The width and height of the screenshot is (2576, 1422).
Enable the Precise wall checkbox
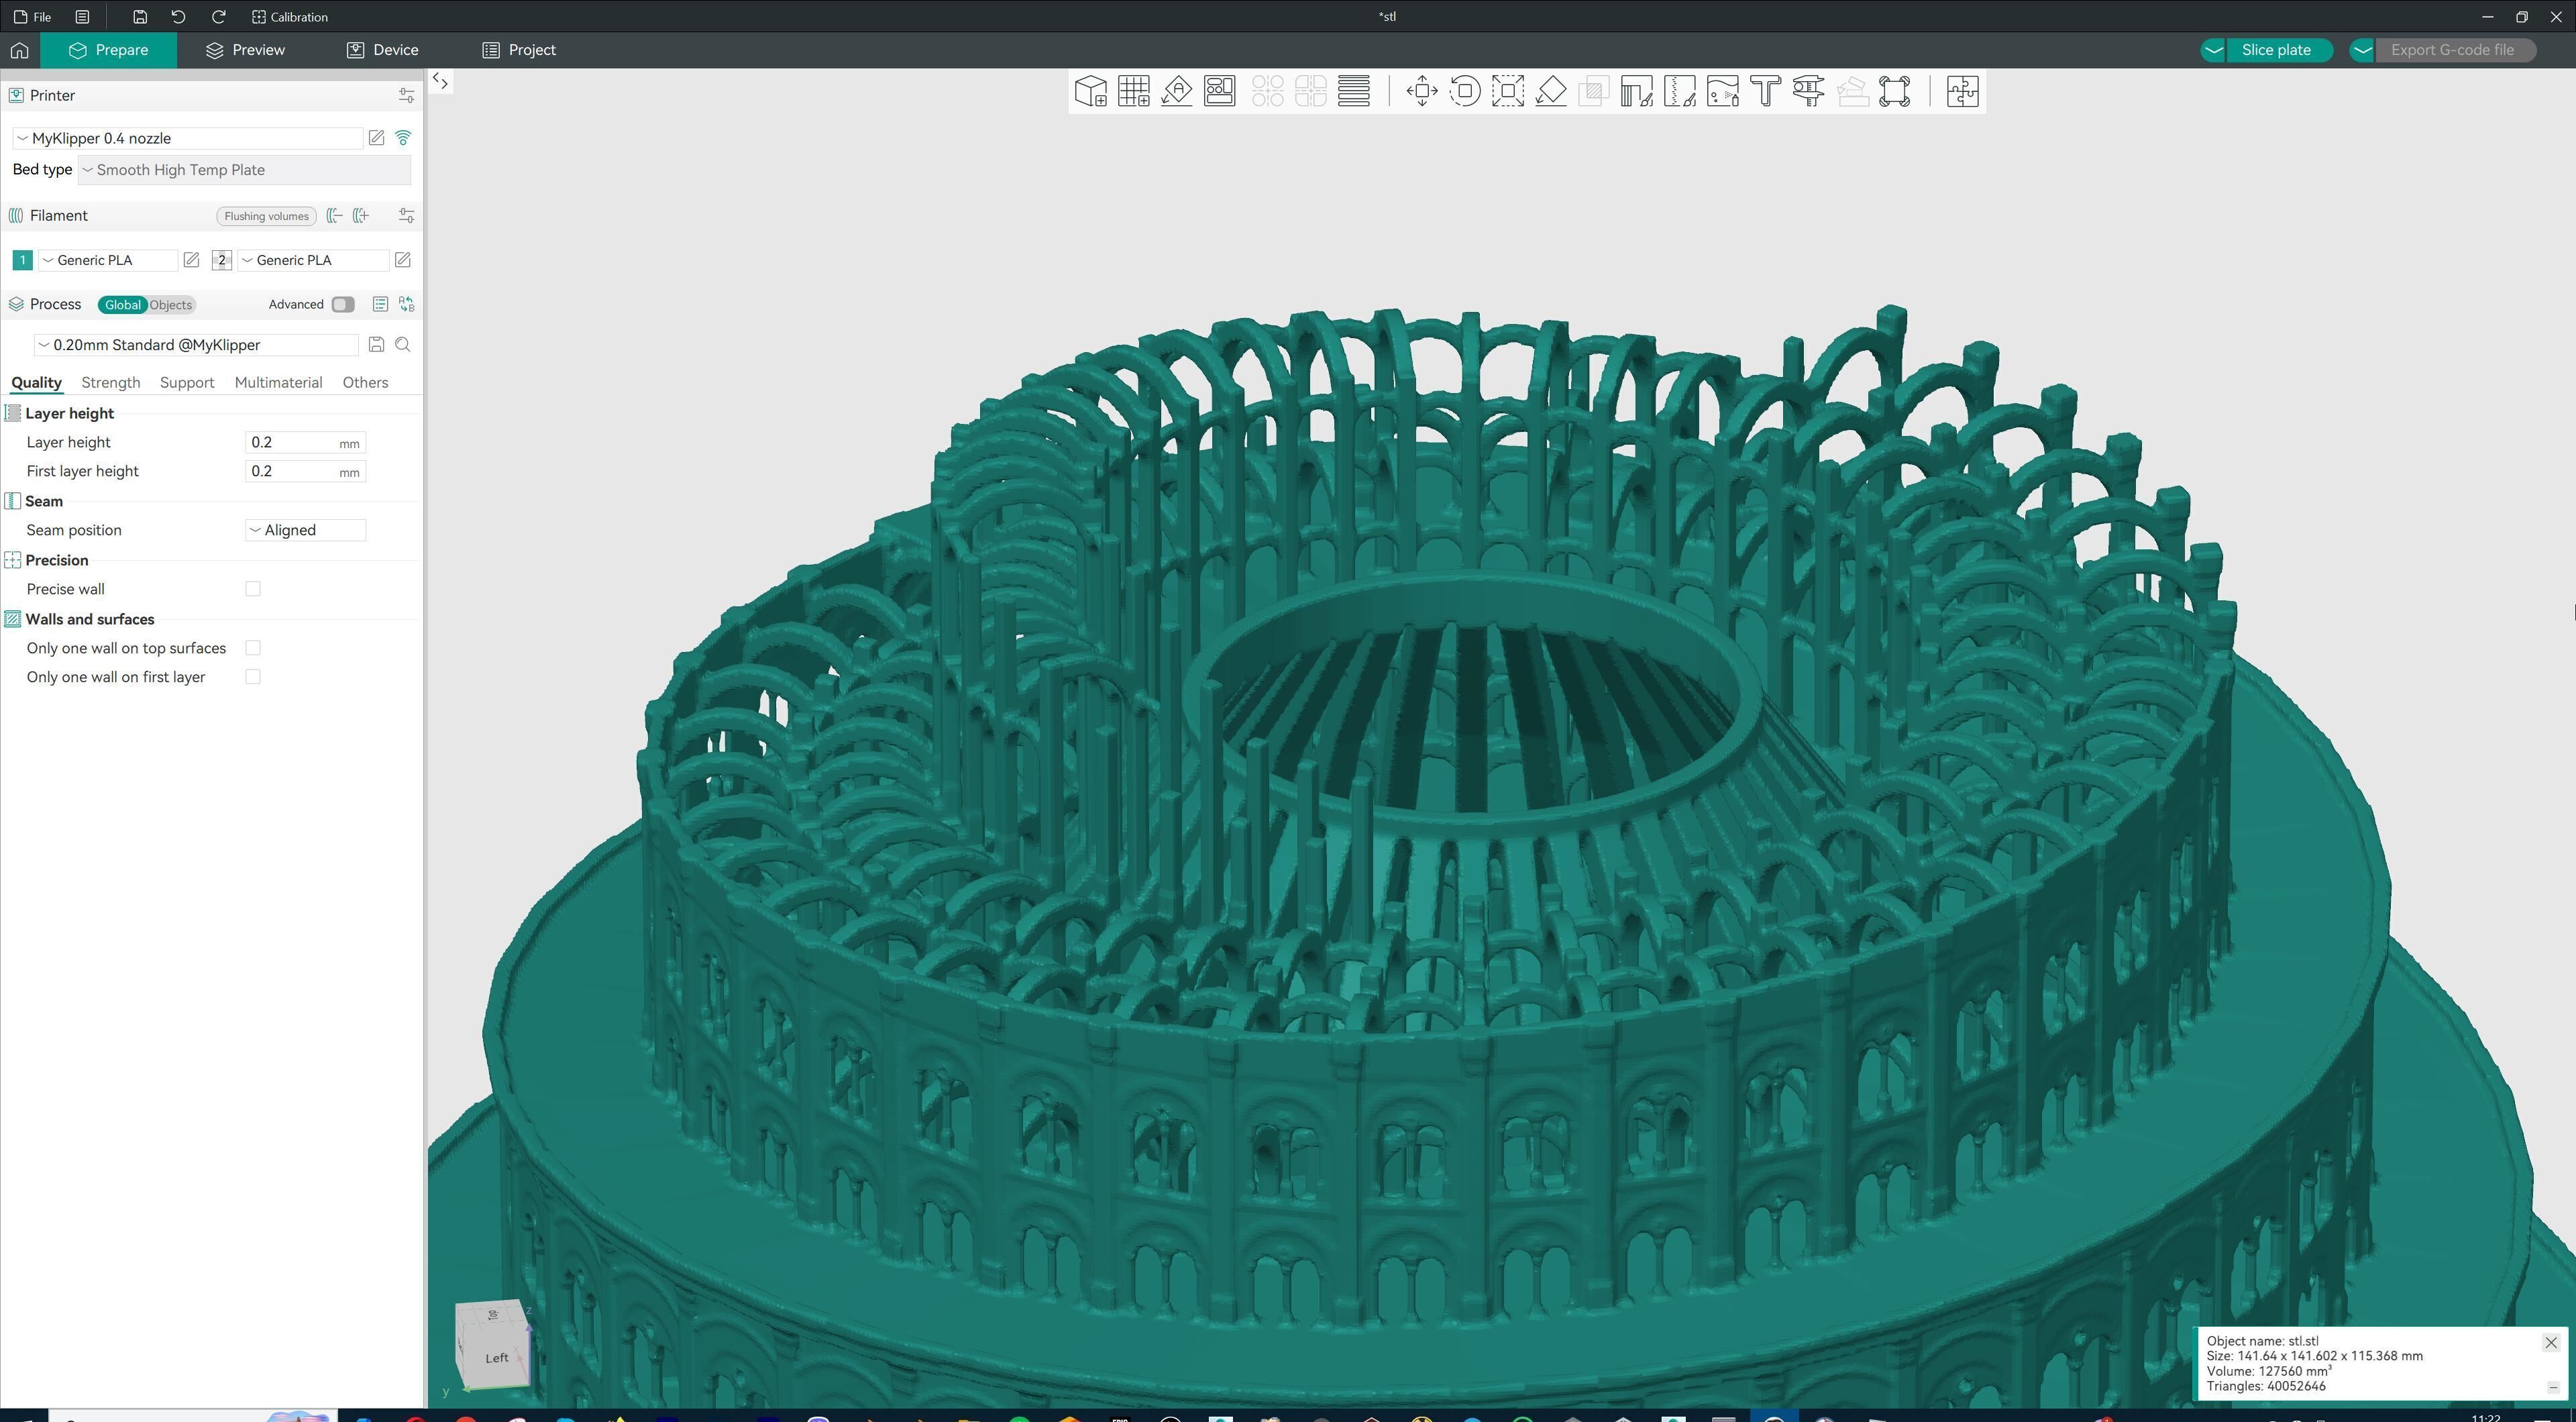point(253,589)
